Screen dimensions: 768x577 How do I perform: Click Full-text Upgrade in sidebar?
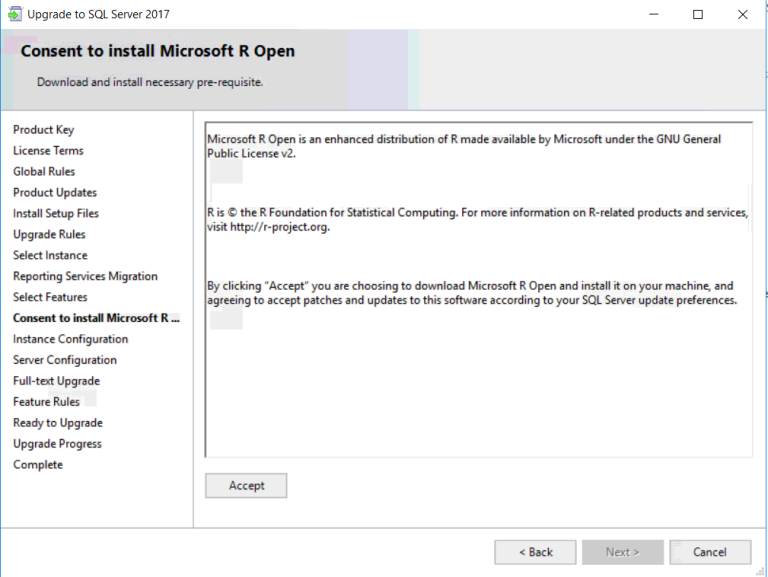(x=56, y=382)
